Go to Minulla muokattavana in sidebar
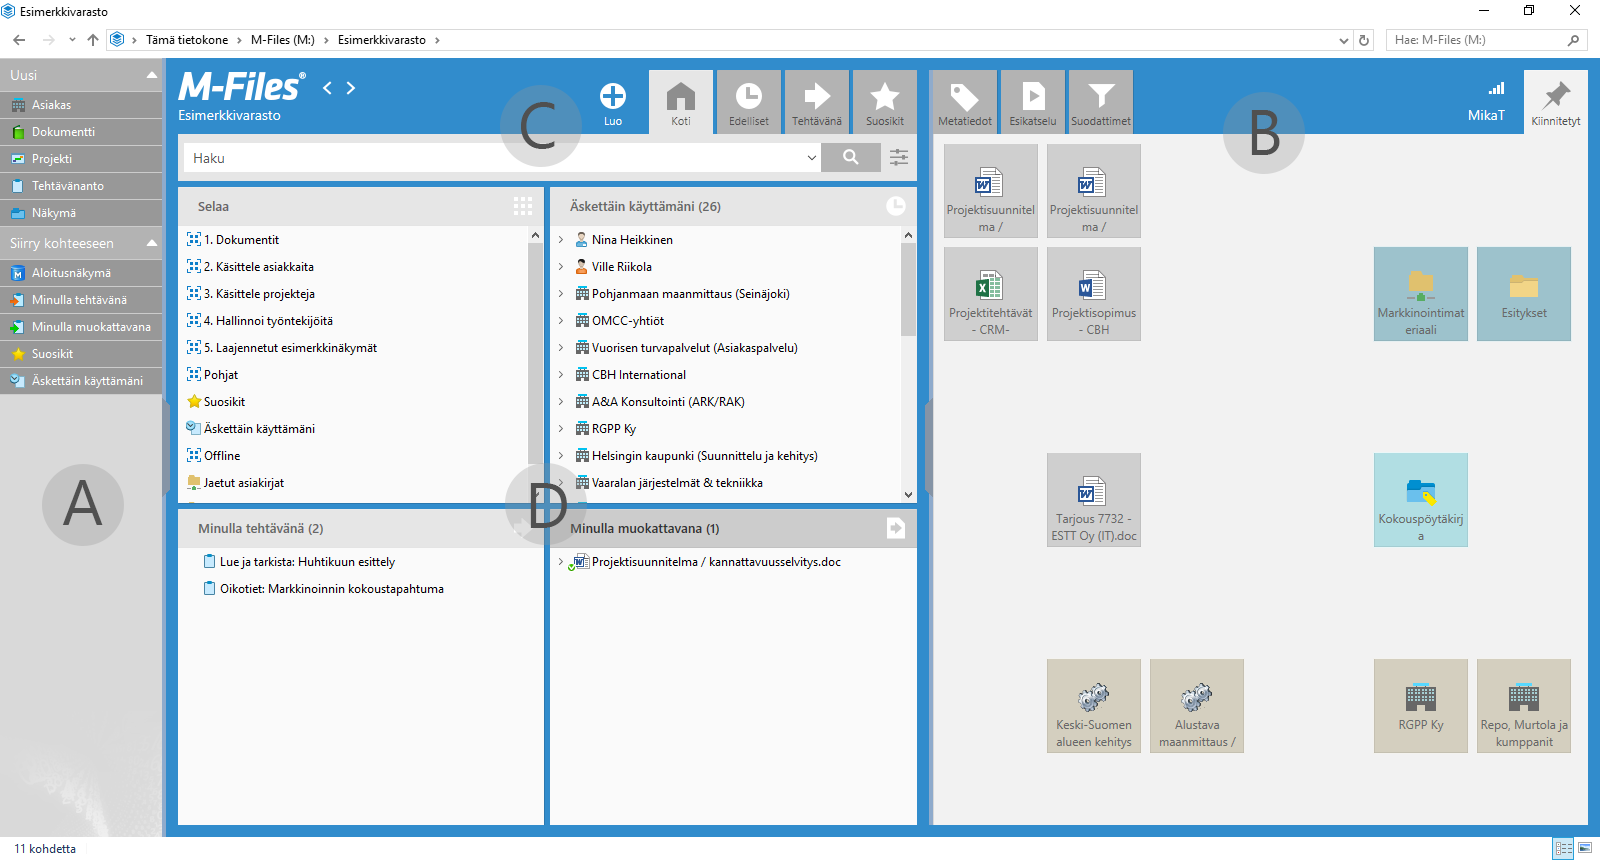The image size is (1600, 860). (81, 327)
